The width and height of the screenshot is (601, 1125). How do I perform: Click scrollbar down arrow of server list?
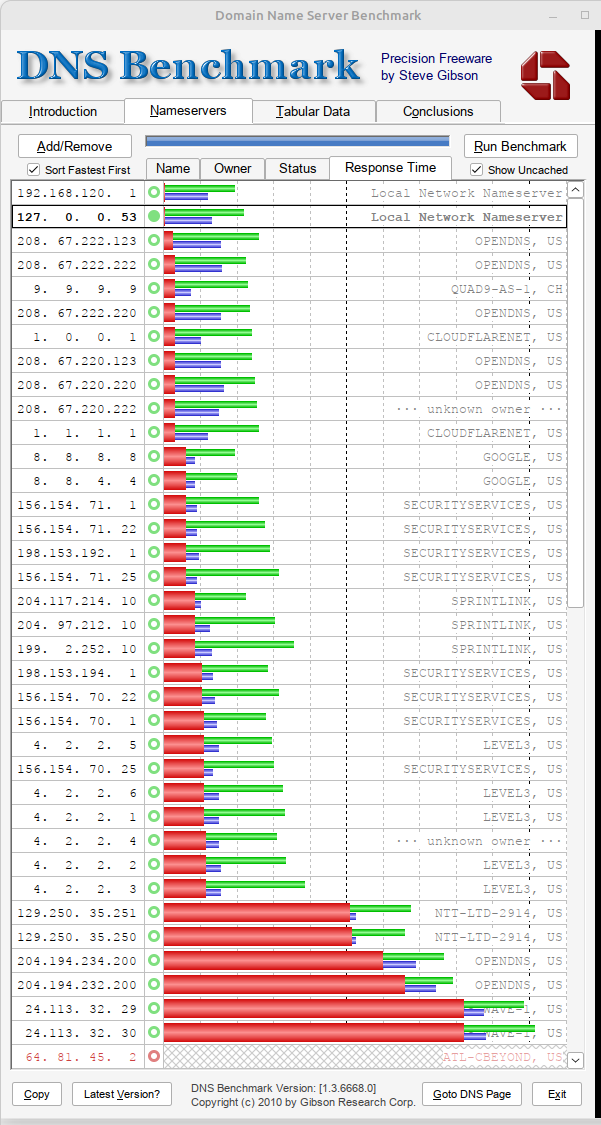575,1059
